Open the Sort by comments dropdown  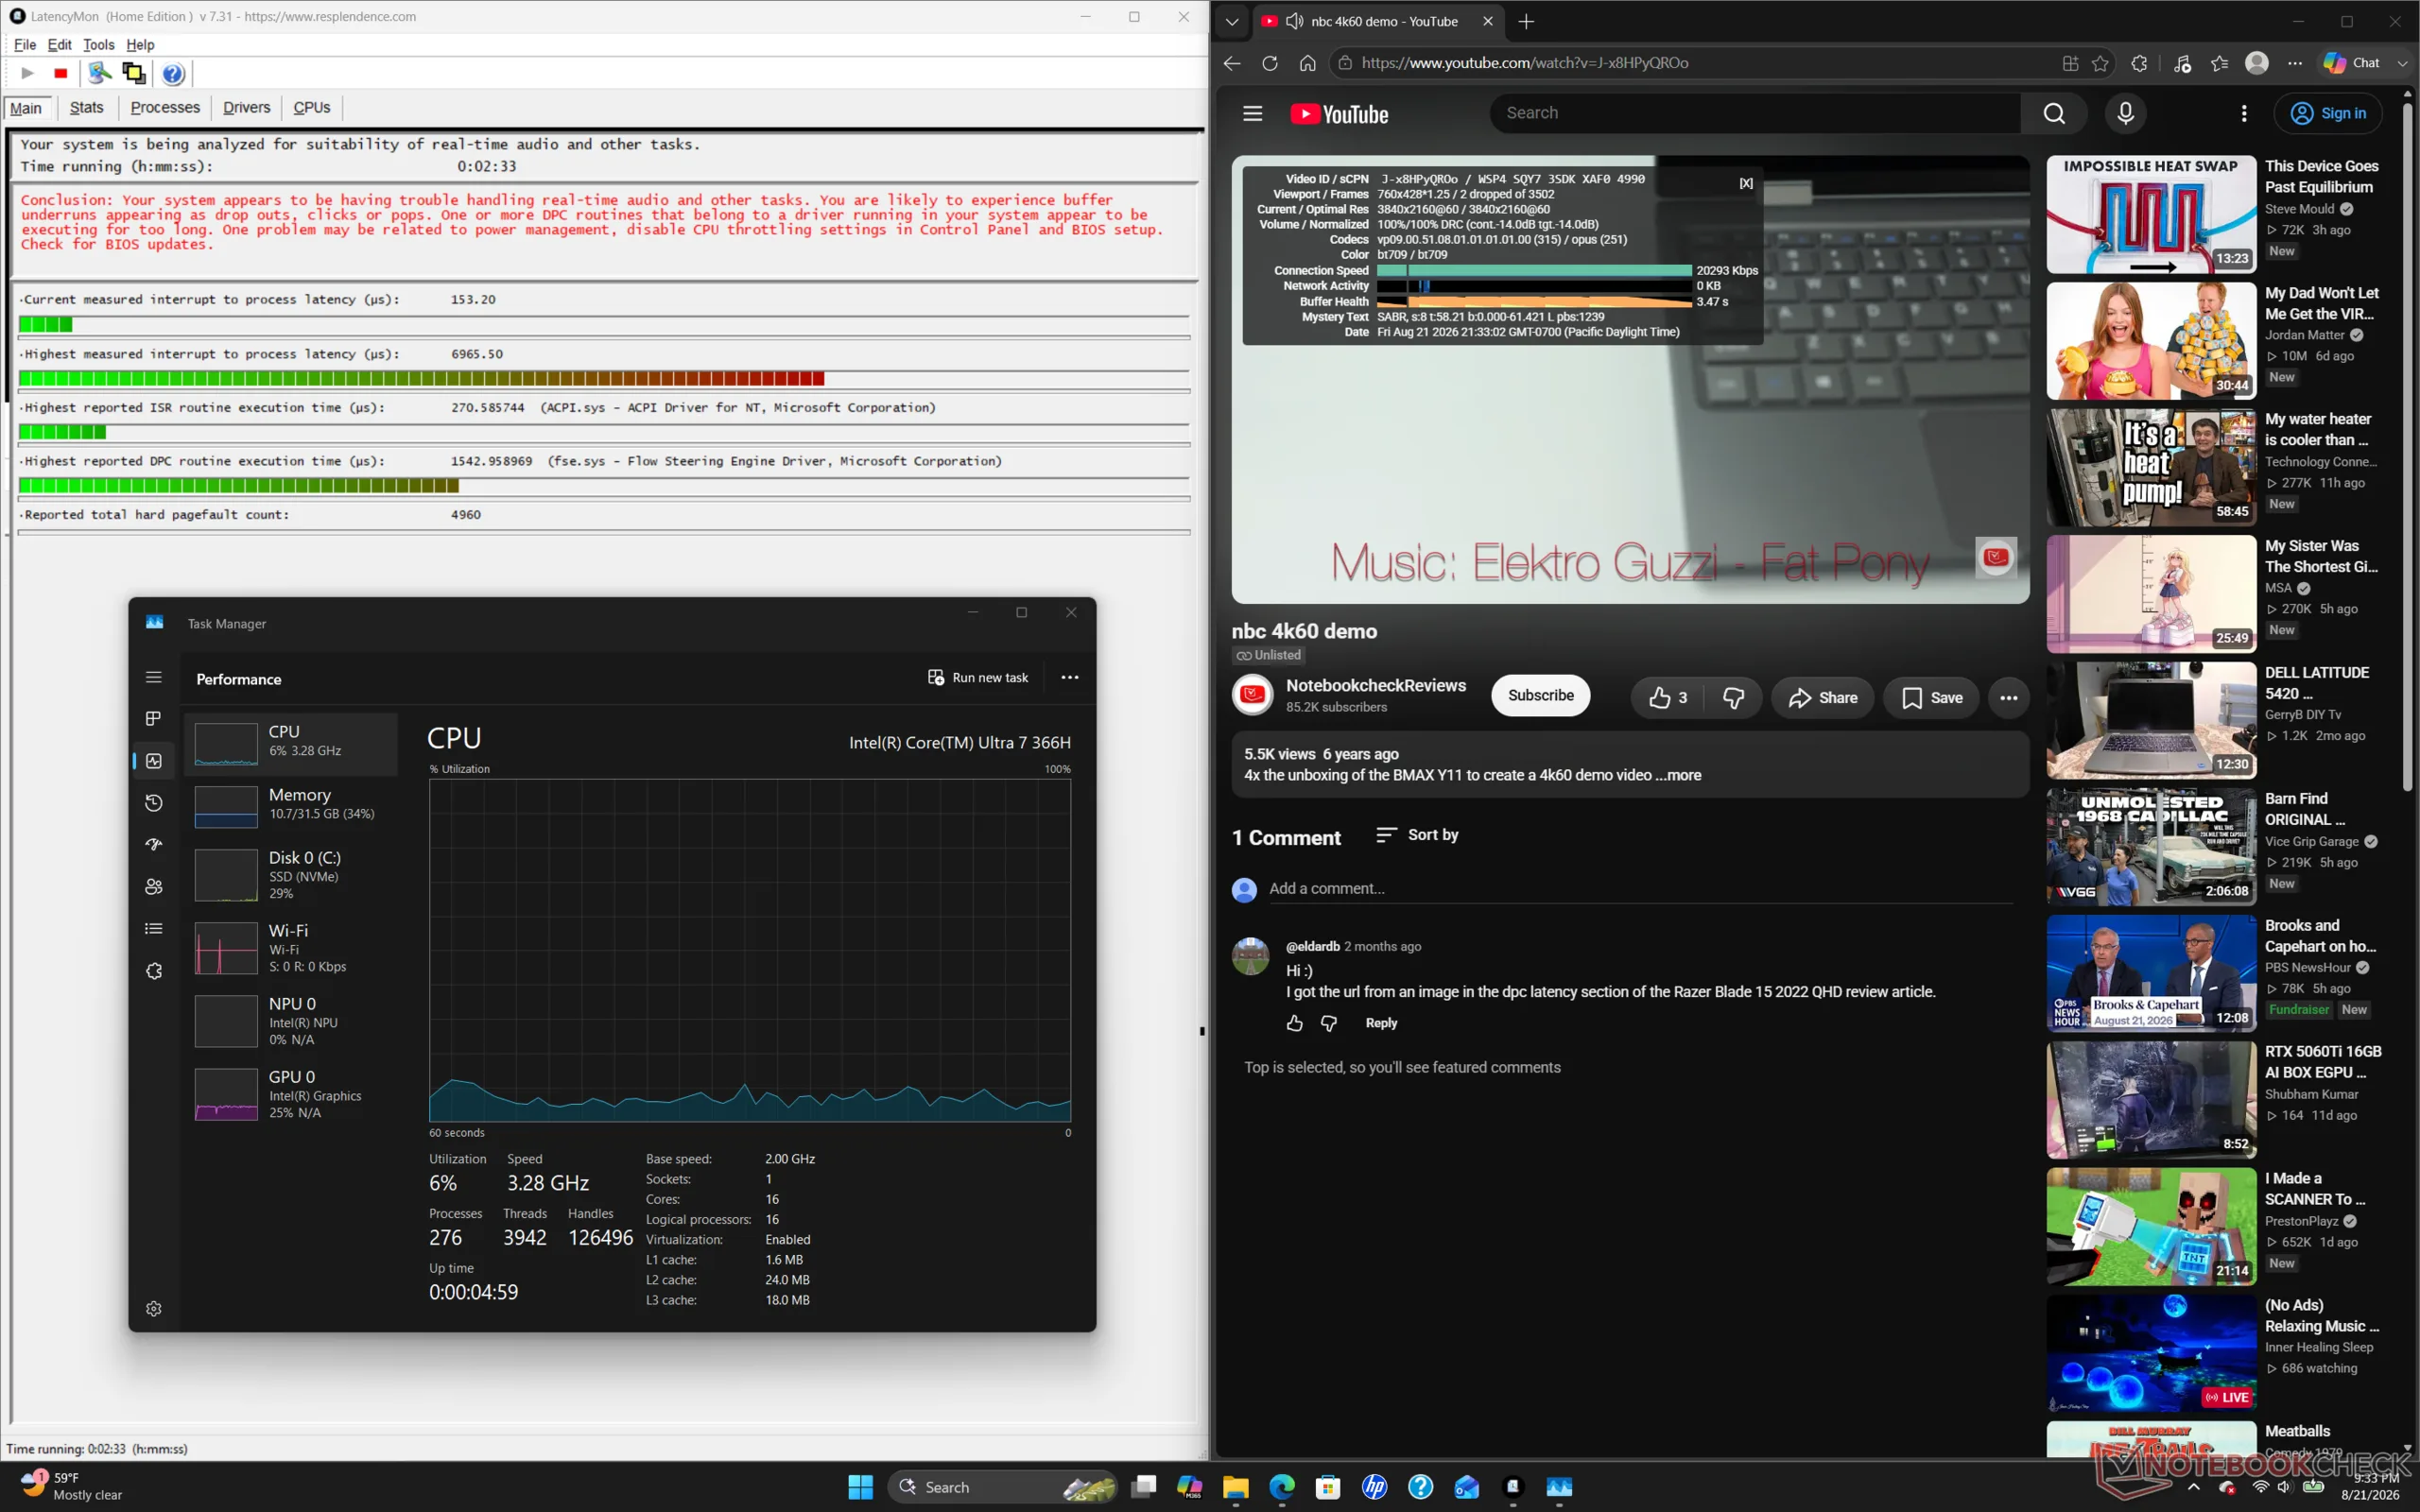[1417, 835]
